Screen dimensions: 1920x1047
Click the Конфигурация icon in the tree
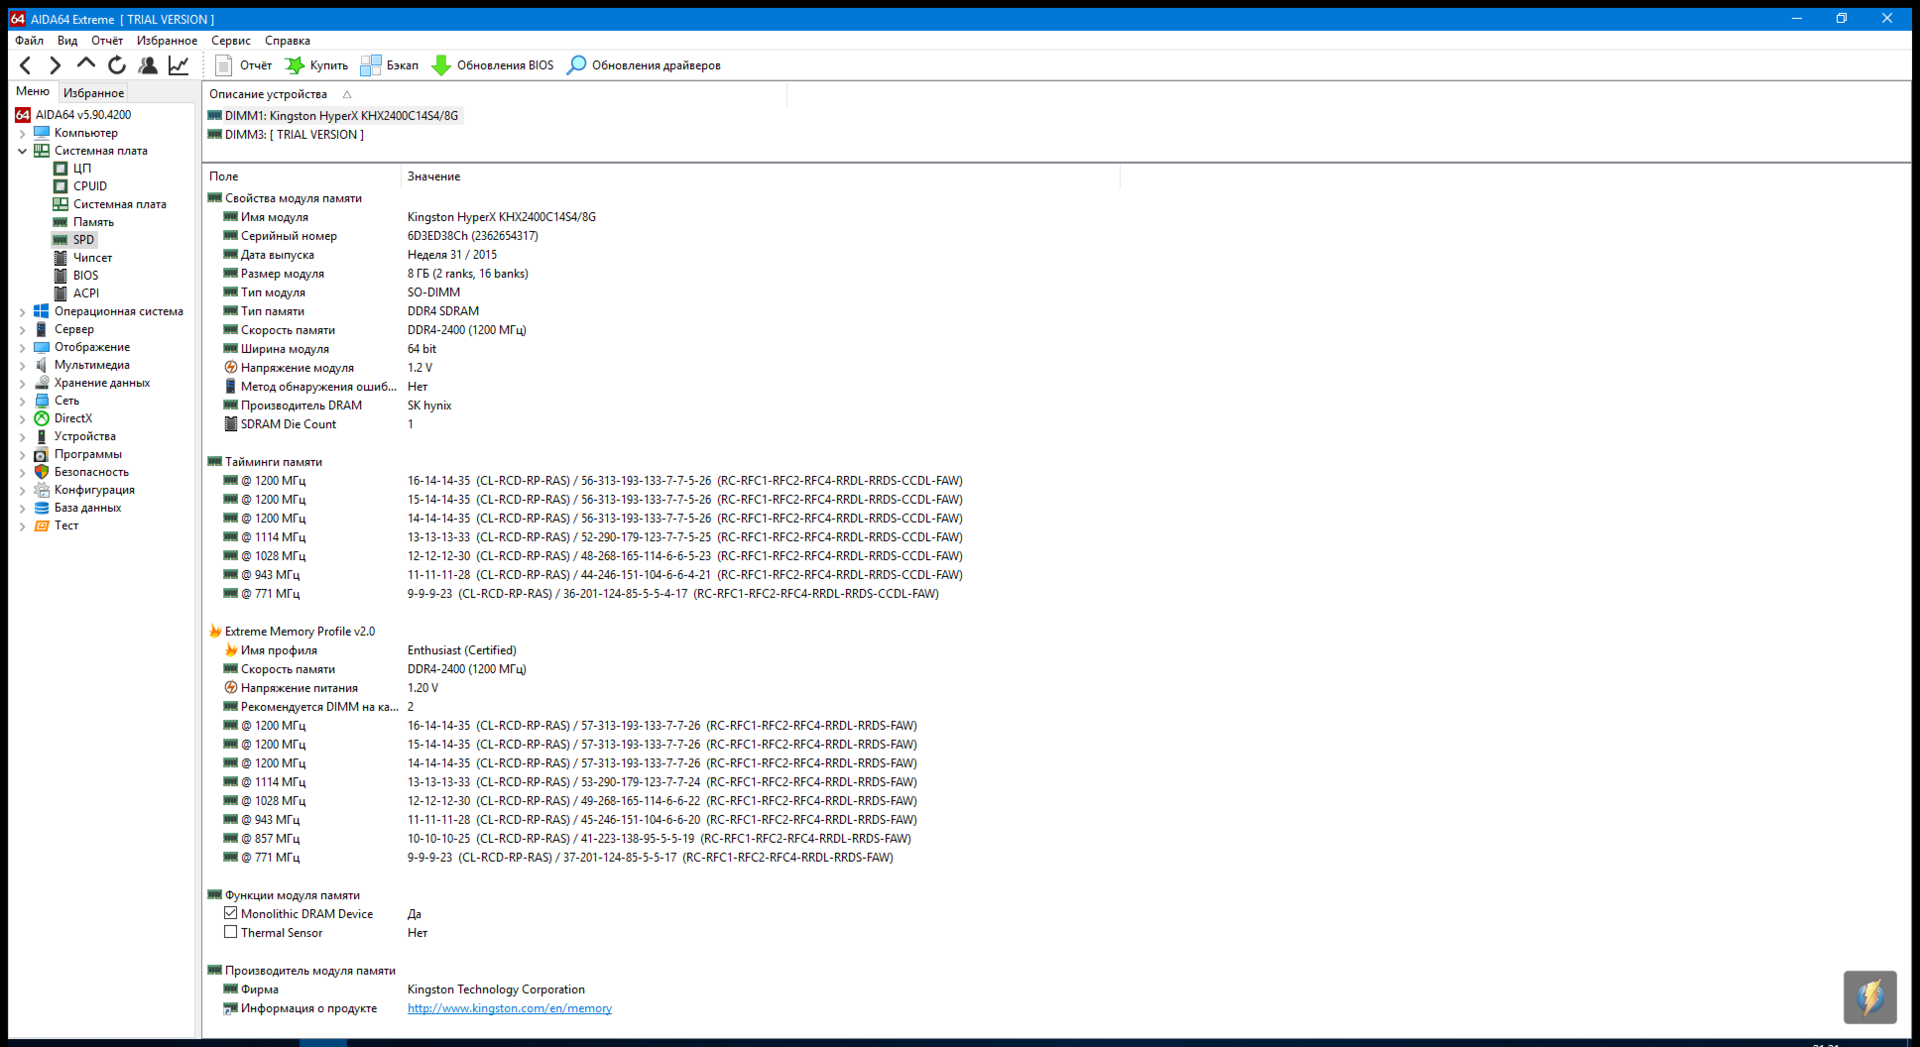pyautogui.click(x=41, y=490)
